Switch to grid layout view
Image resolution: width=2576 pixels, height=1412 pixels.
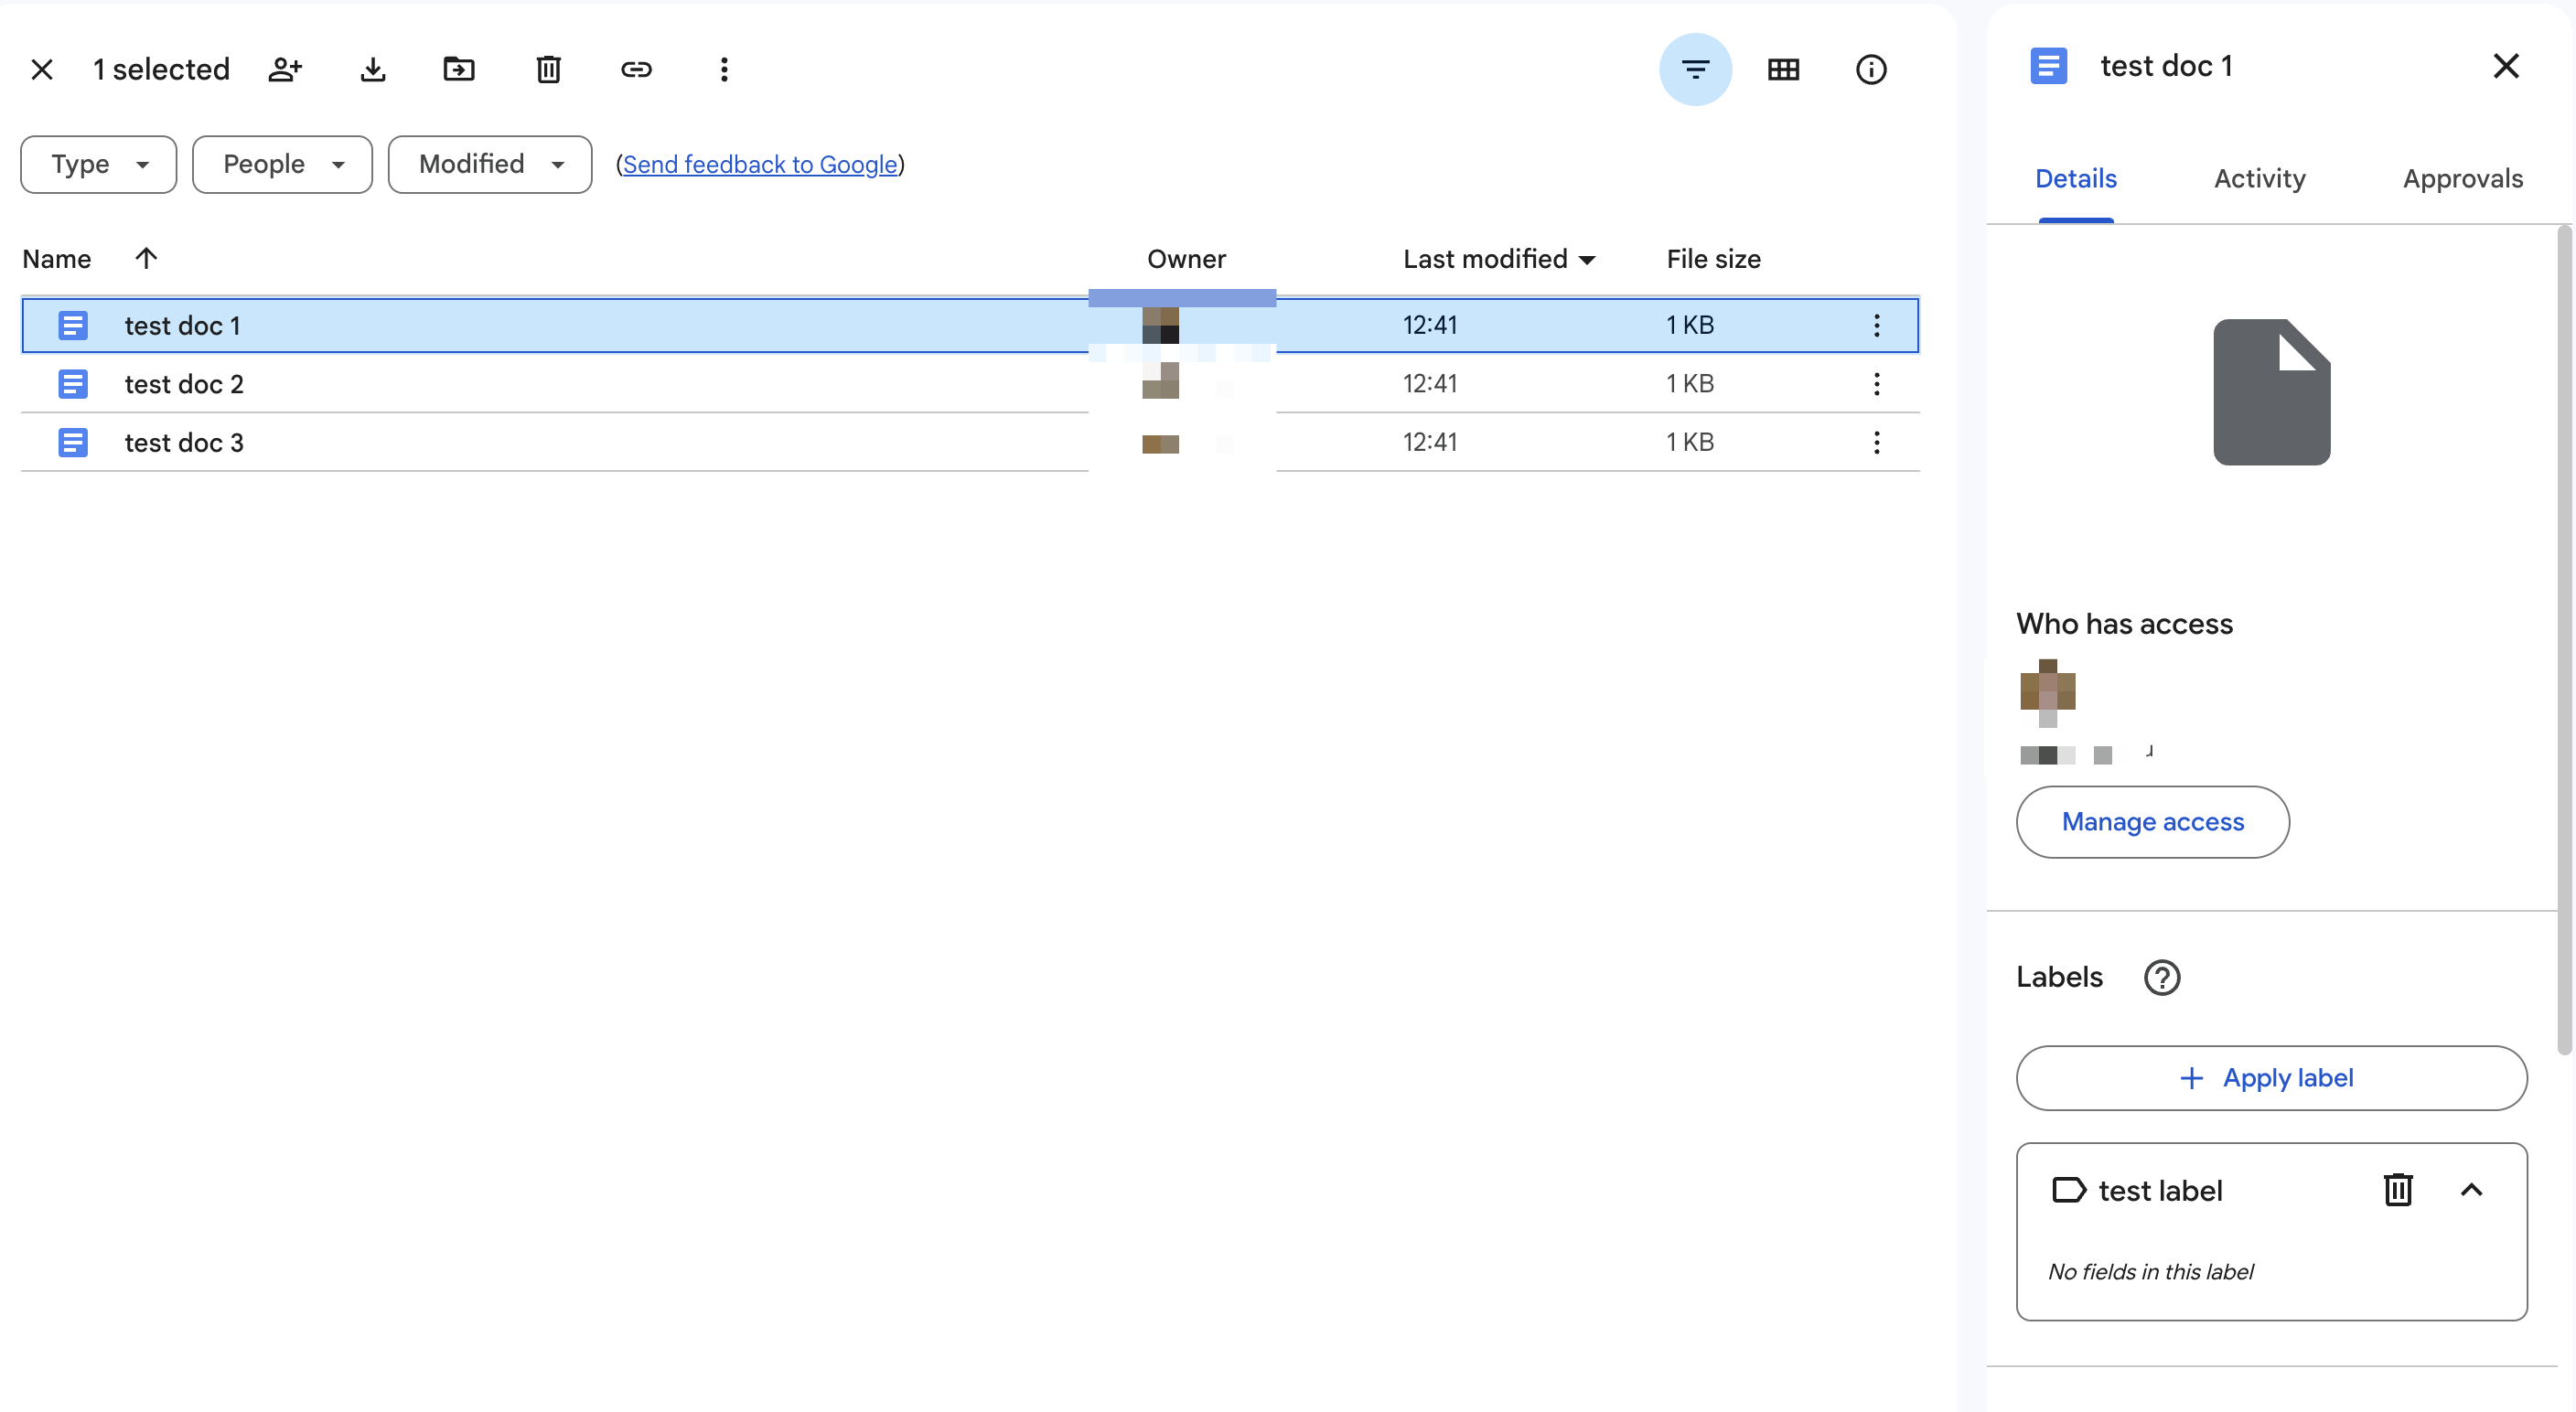point(1783,69)
